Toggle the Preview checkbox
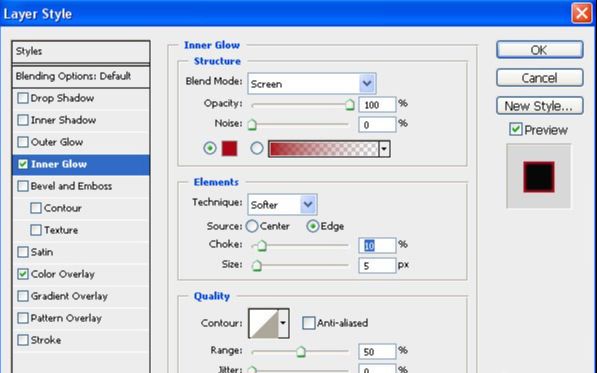Image resolution: width=597 pixels, height=373 pixels. [516, 129]
